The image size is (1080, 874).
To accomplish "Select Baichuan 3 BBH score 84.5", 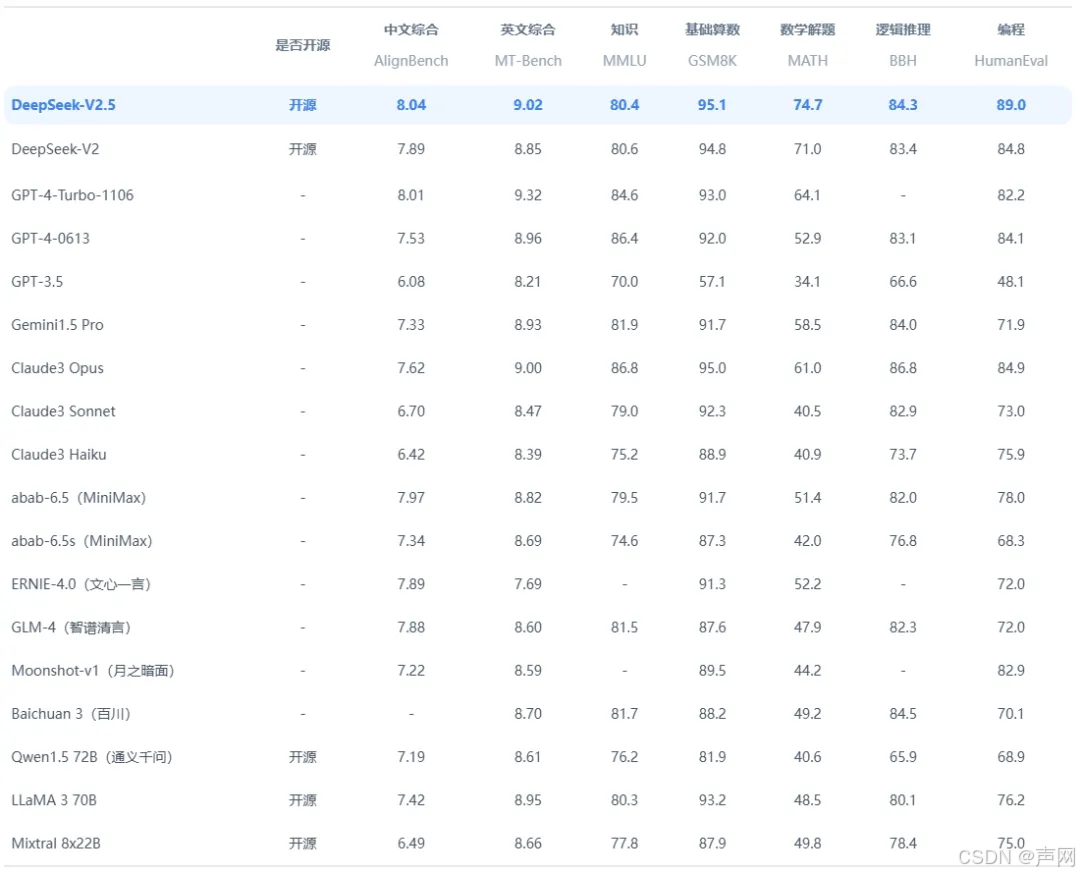I will [903, 714].
